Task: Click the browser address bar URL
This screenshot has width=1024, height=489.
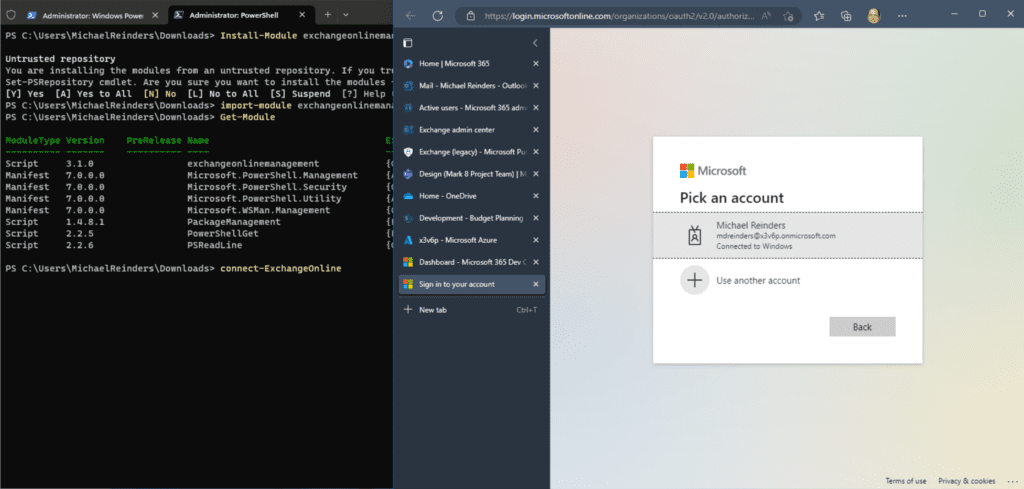Action: (x=617, y=16)
